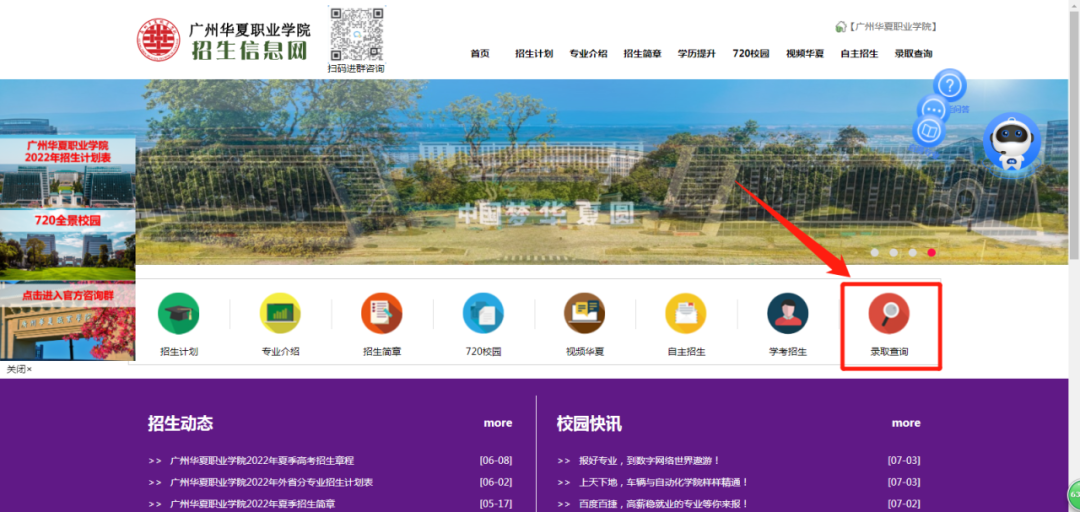1080x512 pixels.
Task: Go to the second carousel slide dot
Action: 893,252
